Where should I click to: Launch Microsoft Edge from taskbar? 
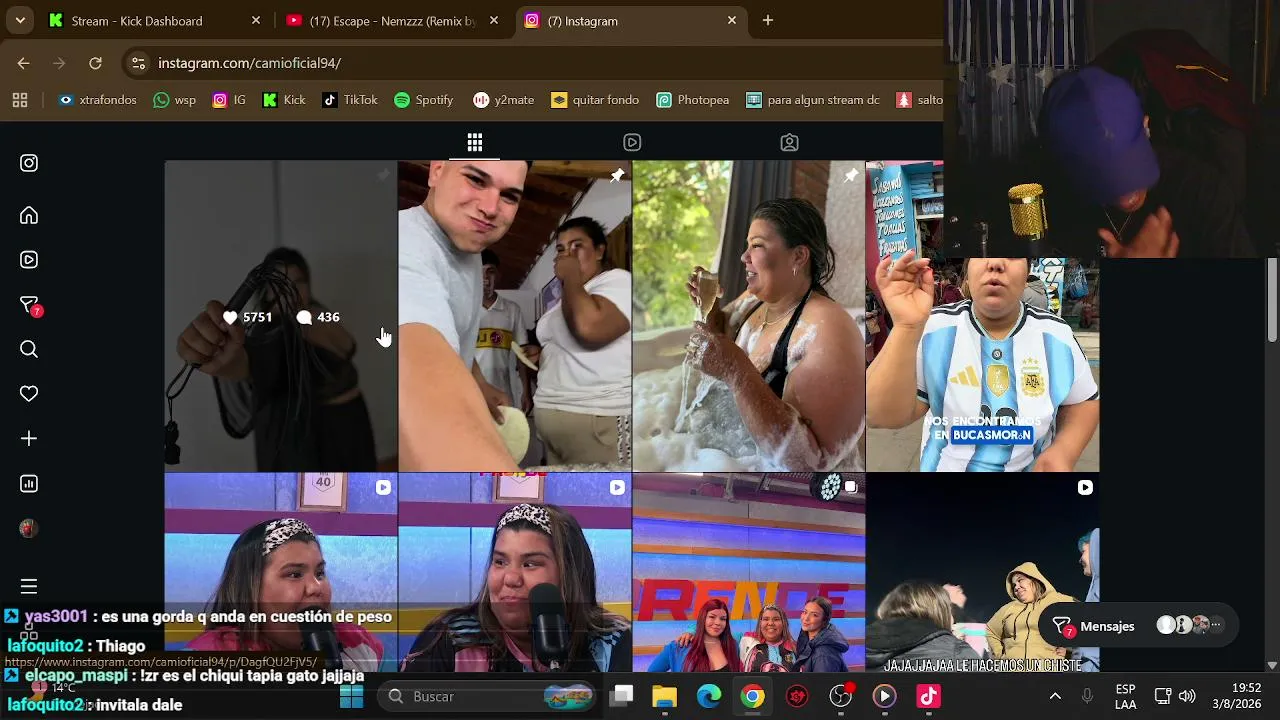click(709, 696)
